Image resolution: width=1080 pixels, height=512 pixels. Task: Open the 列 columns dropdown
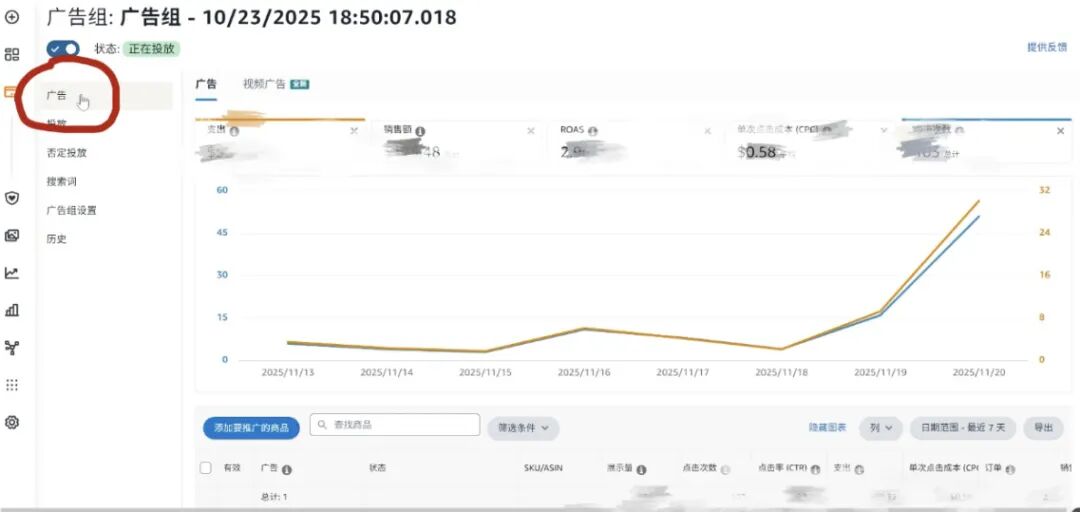point(880,428)
